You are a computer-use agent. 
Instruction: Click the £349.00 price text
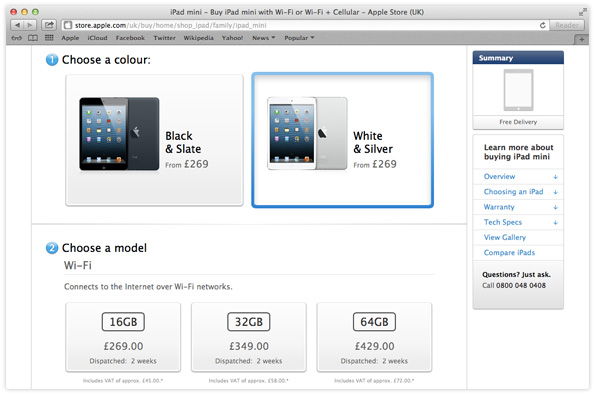point(249,346)
